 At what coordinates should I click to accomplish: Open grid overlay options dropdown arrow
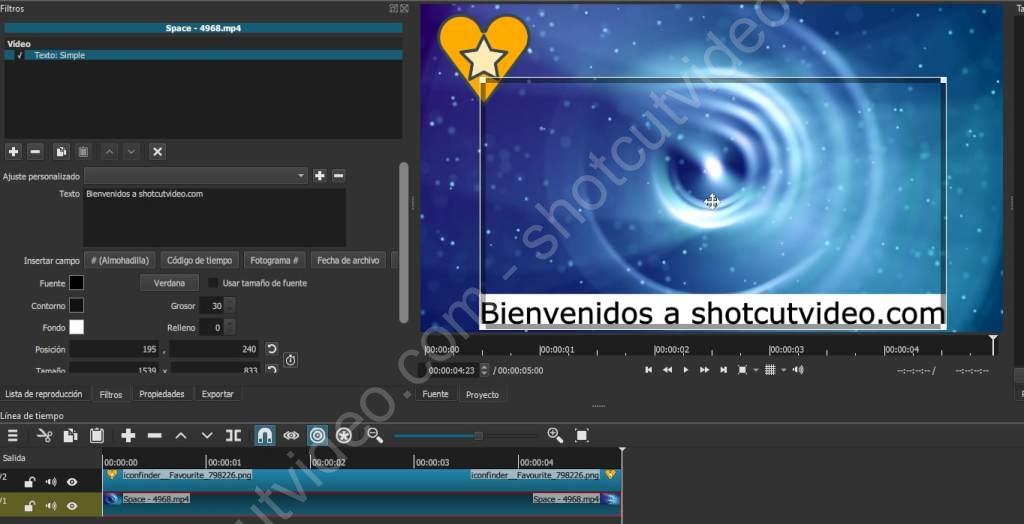click(783, 370)
